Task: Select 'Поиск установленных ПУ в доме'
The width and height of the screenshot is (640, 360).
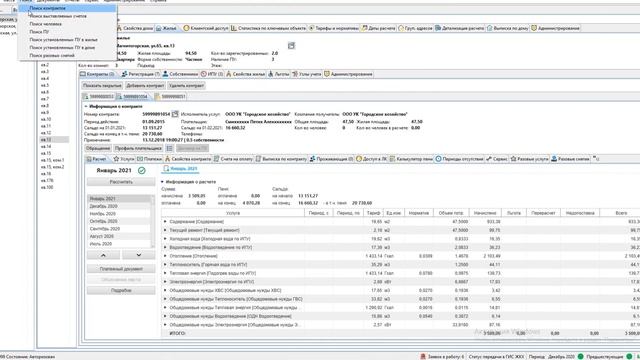Action: [x=67, y=47]
